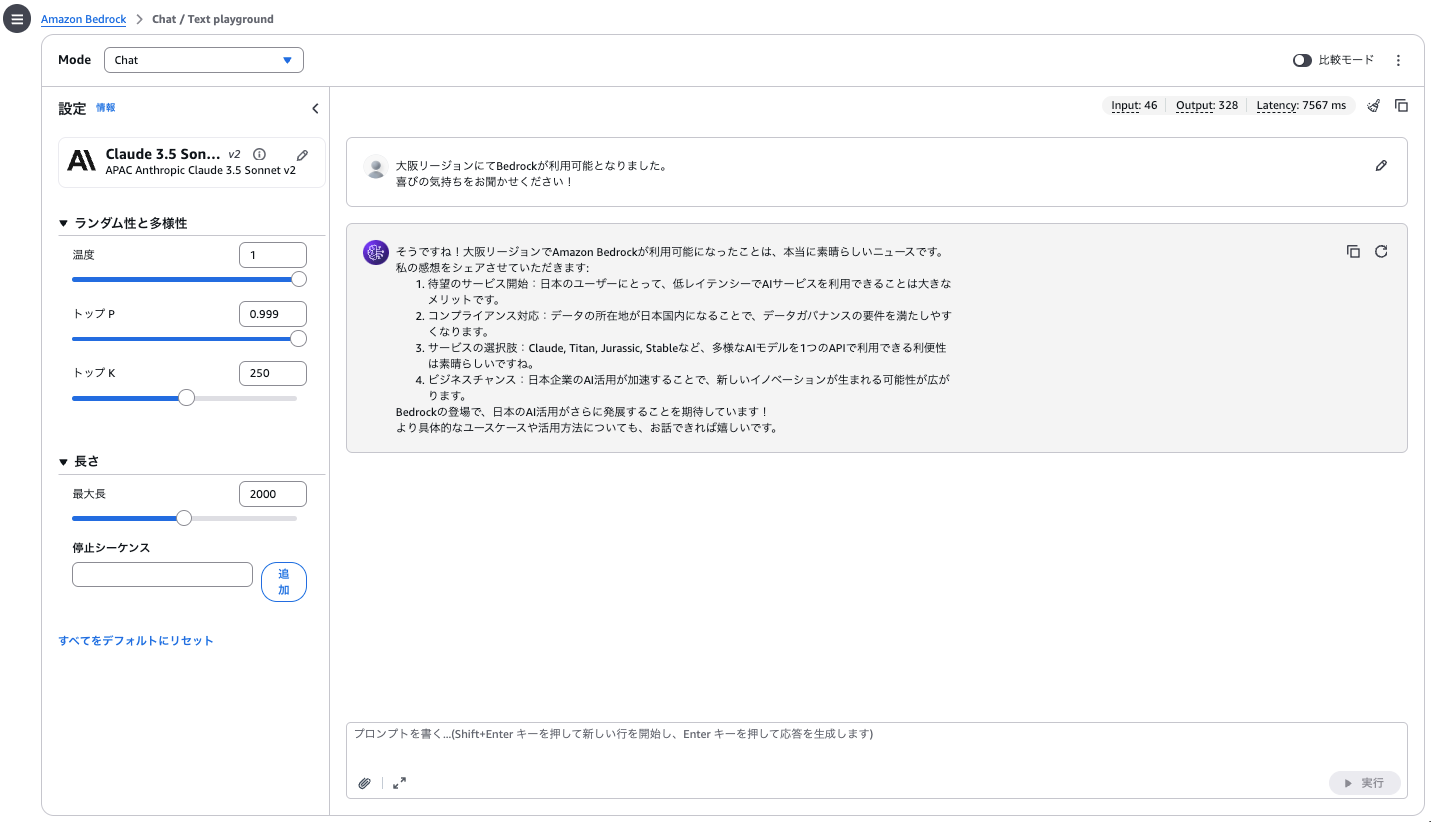The height and width of the screenshot is (822, 1431).
Task: Regenerate the assistant response
Action: click(x=1381, y=251)
